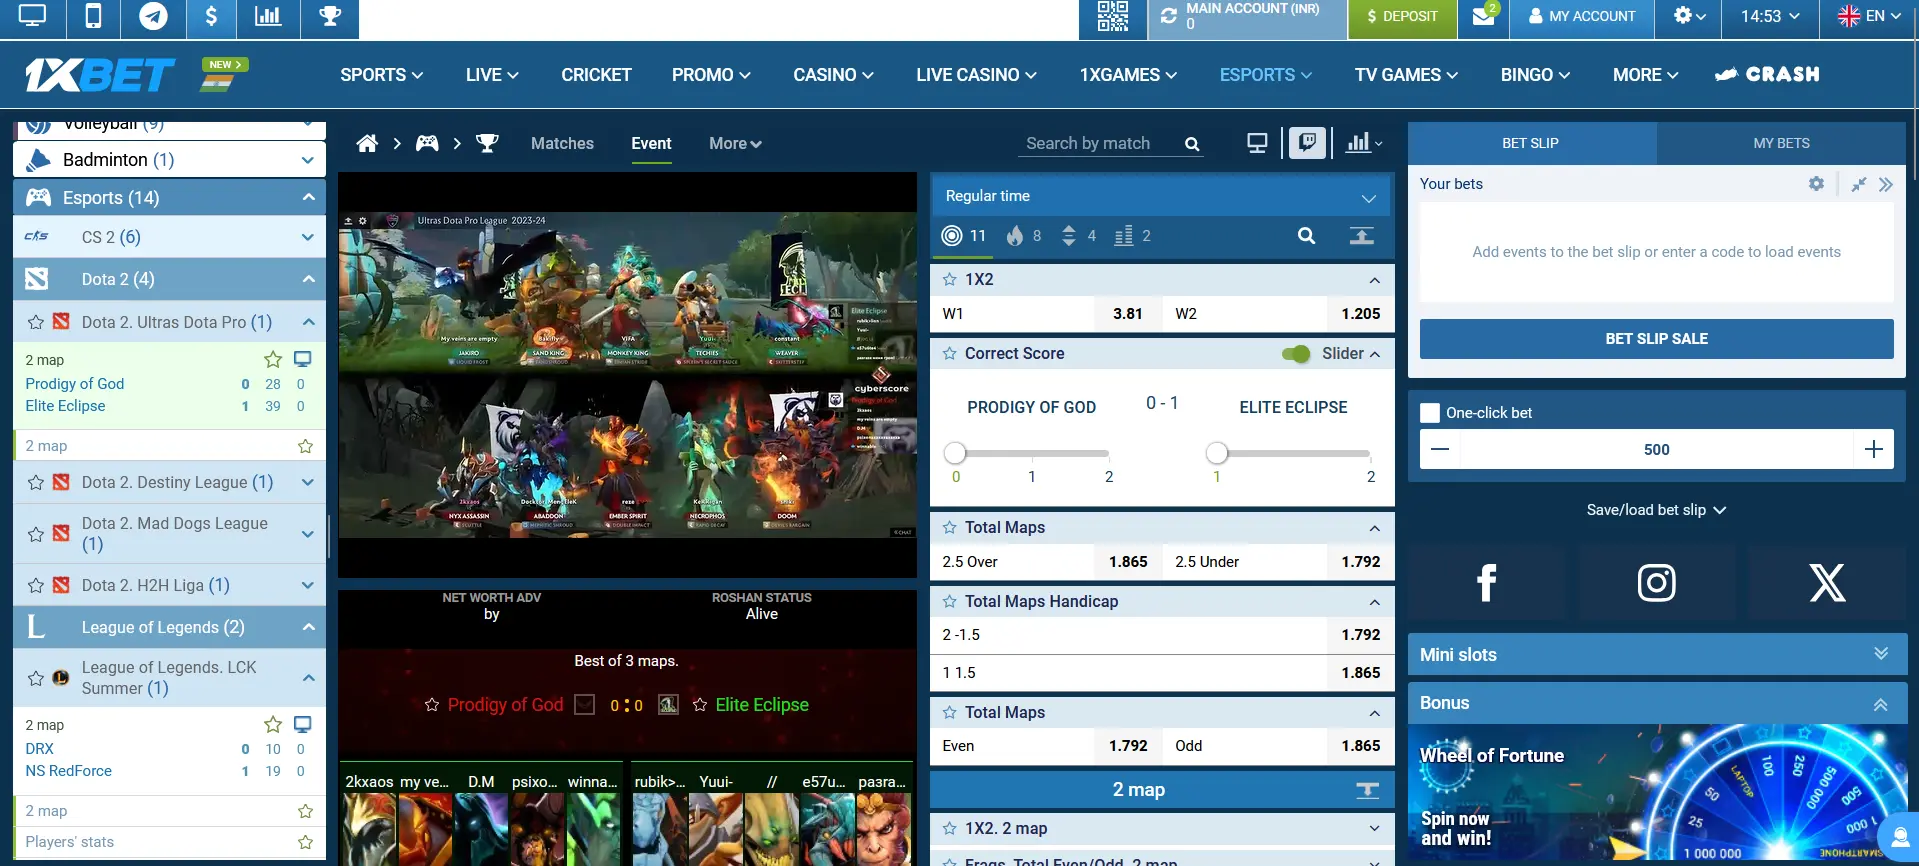Open the LIVE CASINO menu

(976, 75)
